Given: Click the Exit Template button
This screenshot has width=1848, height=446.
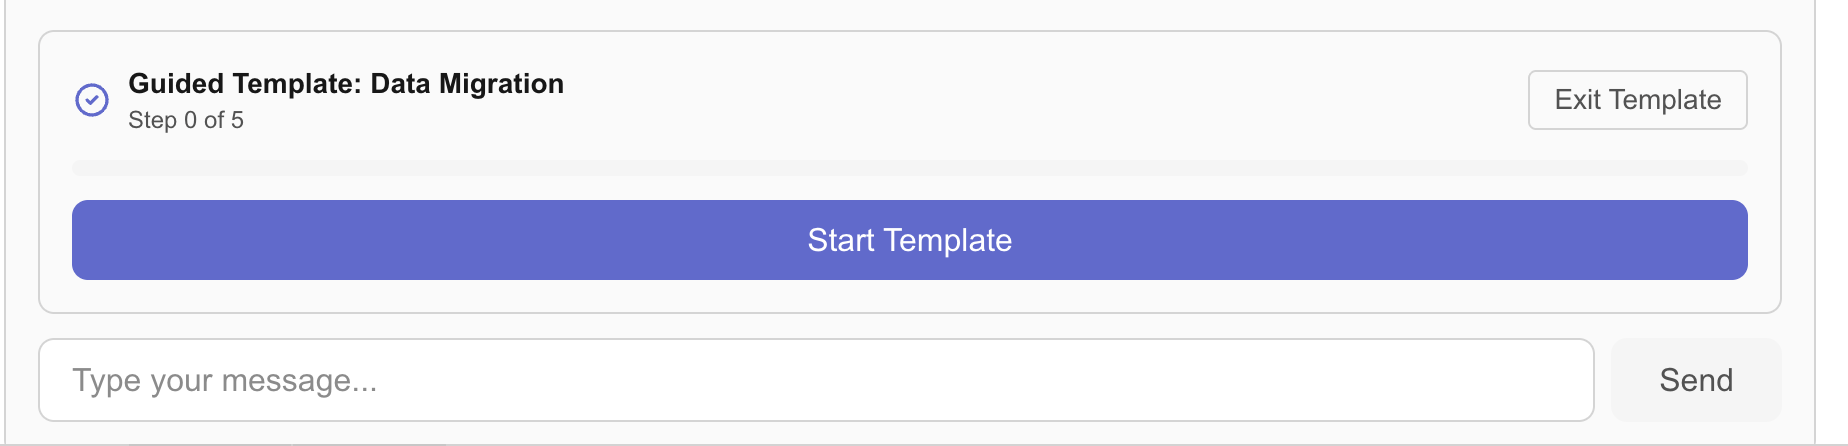Looking at the screenshot, I should [1637, 100].
